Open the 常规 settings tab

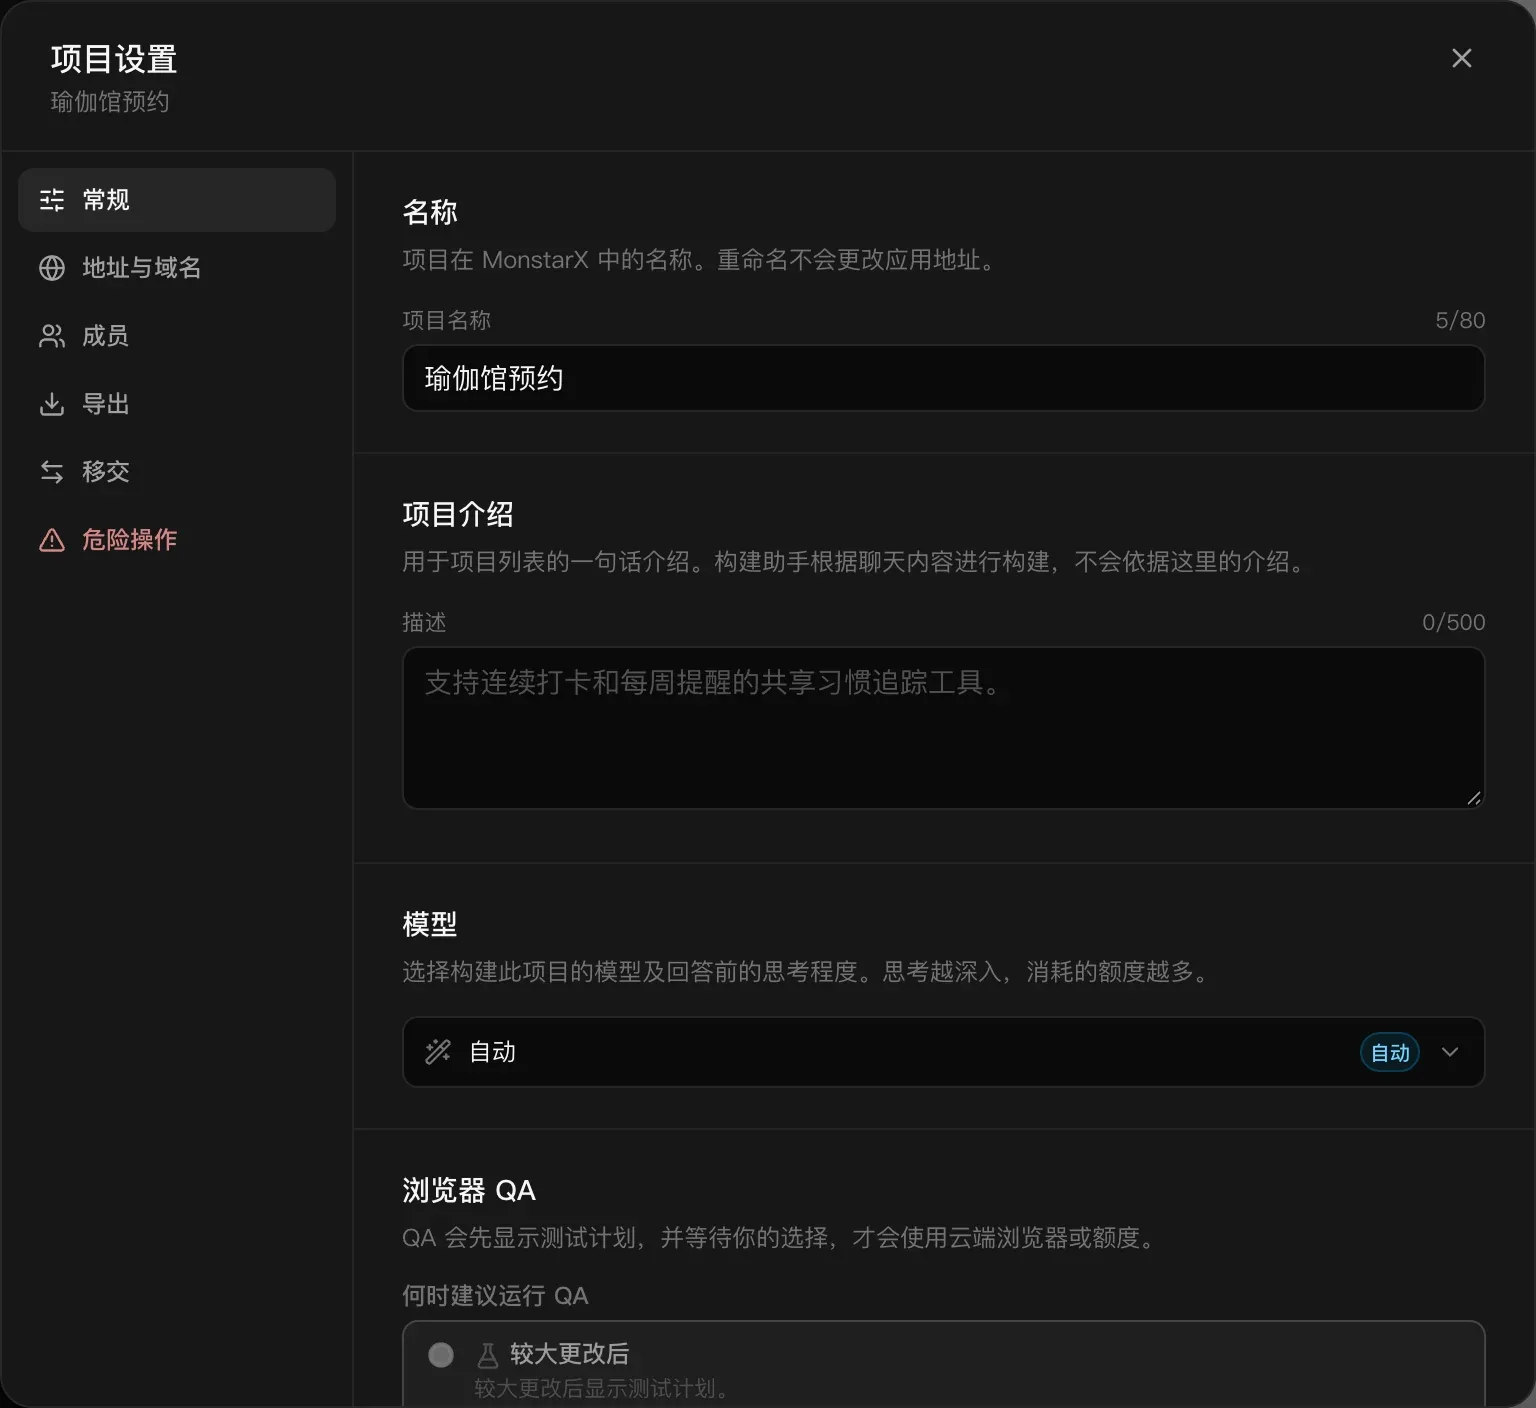(177, 200)
